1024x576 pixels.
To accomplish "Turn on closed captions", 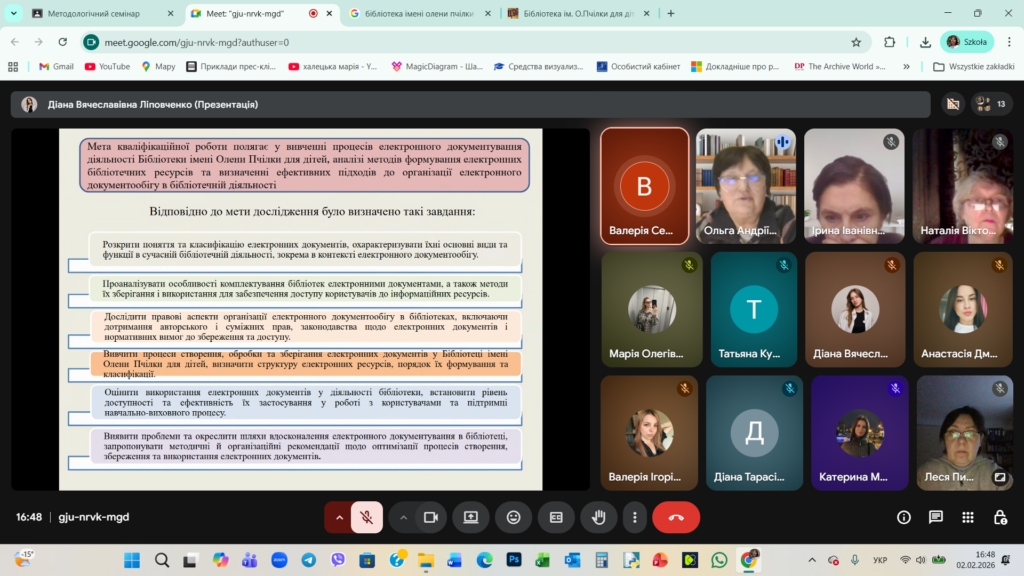I will pyautogui.click(x=556, y=517).
